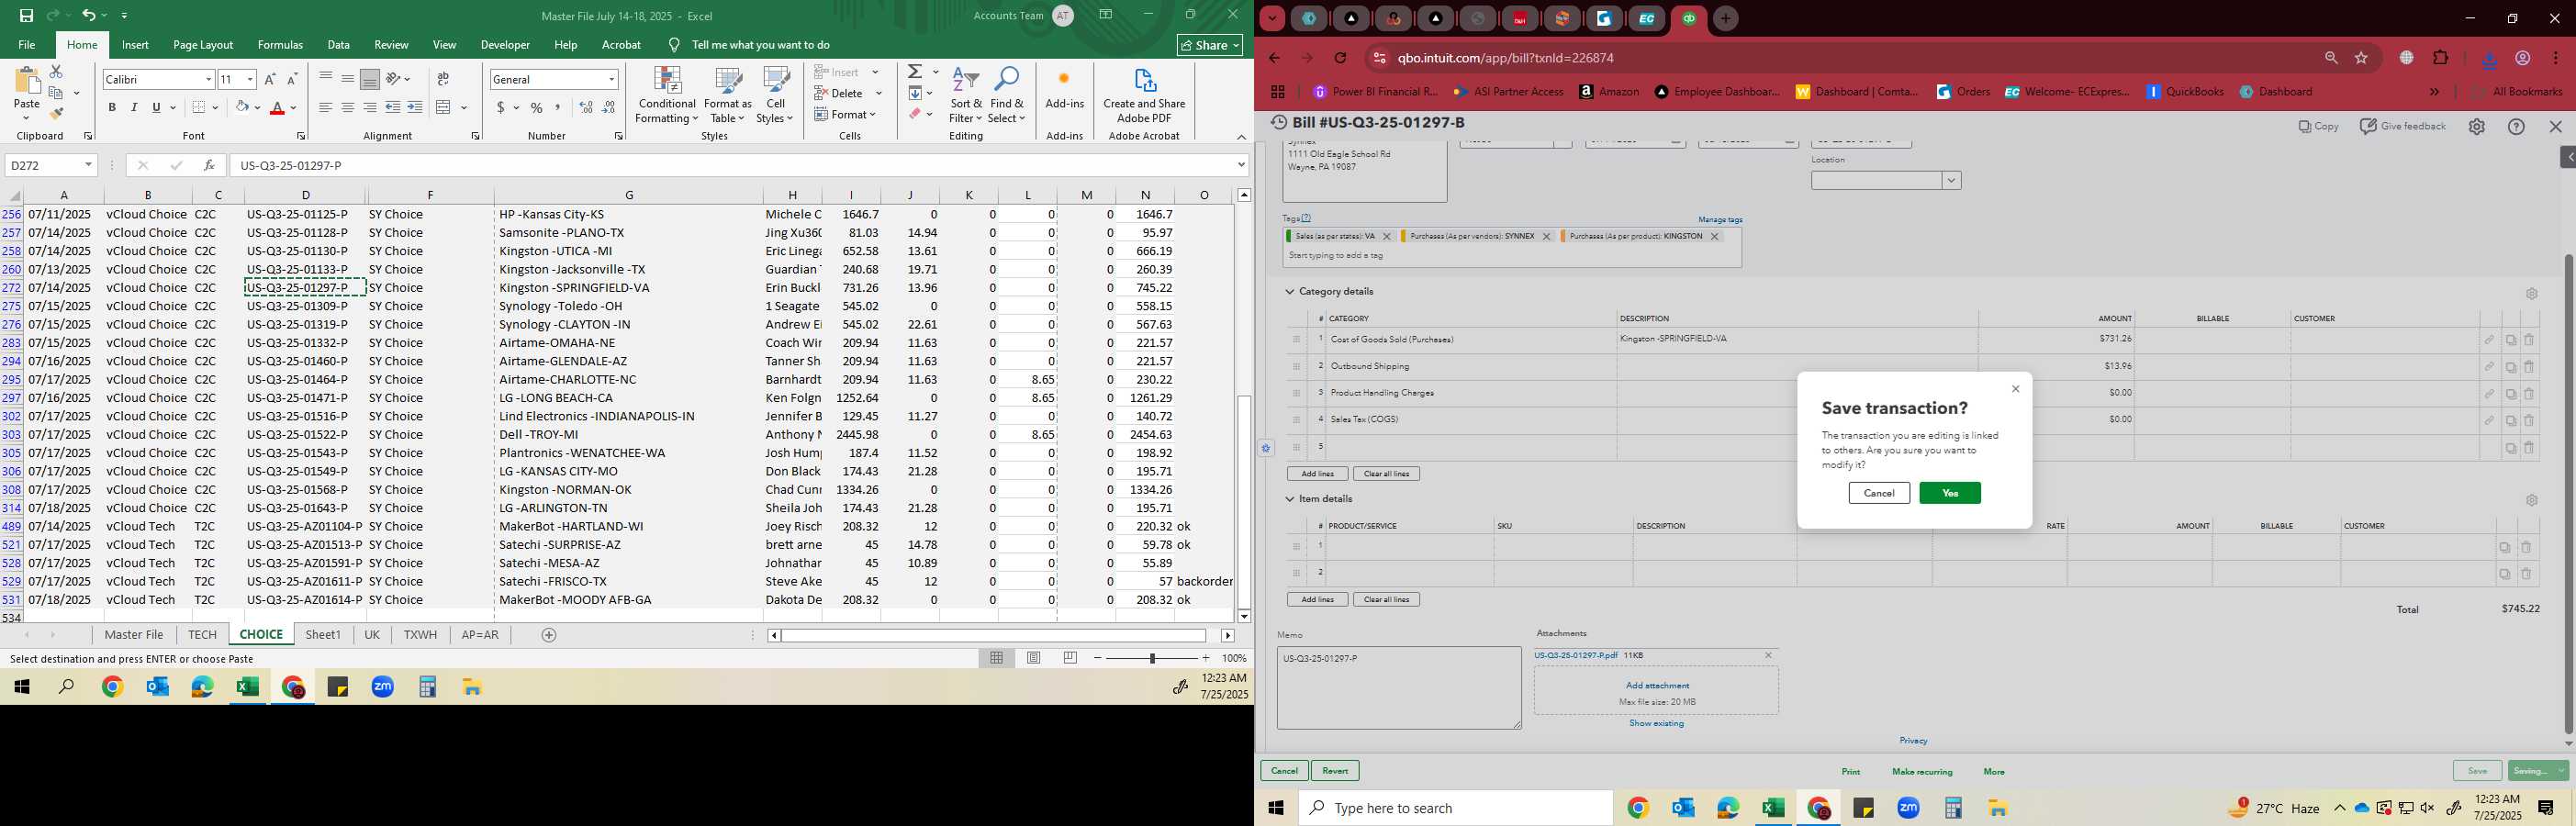Open Cell Styles gallery
The image size is (2576, 826).
coord(775,96)
